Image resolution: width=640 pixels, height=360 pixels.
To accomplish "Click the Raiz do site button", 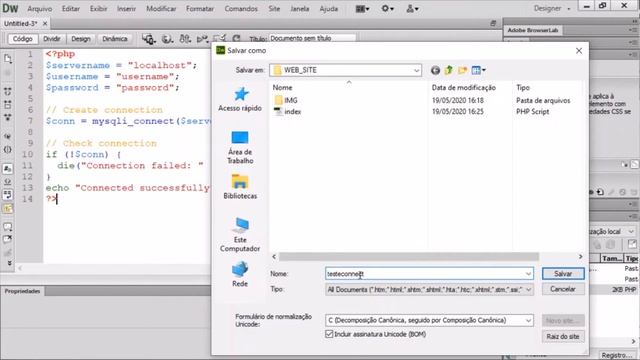I will click(x=563, y=336).
